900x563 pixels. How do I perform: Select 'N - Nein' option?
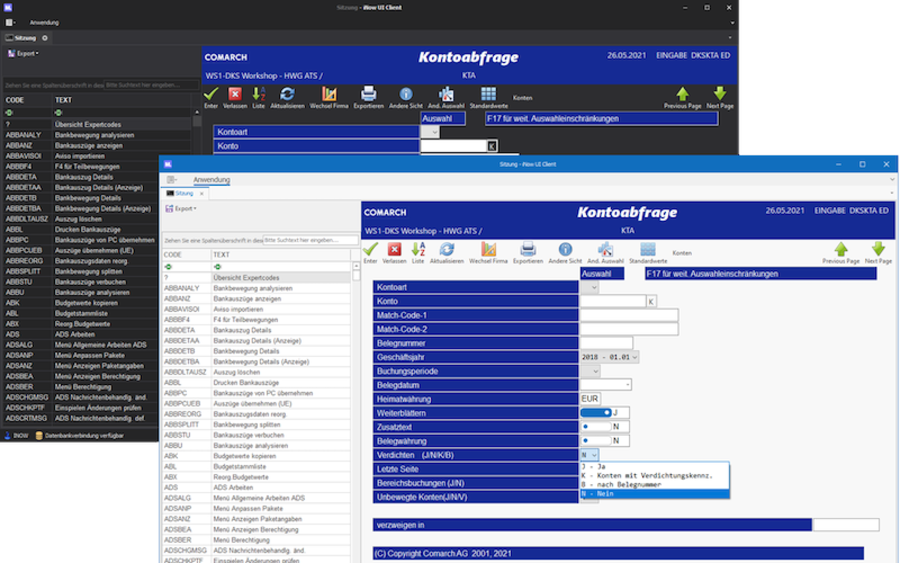point(654,494)
